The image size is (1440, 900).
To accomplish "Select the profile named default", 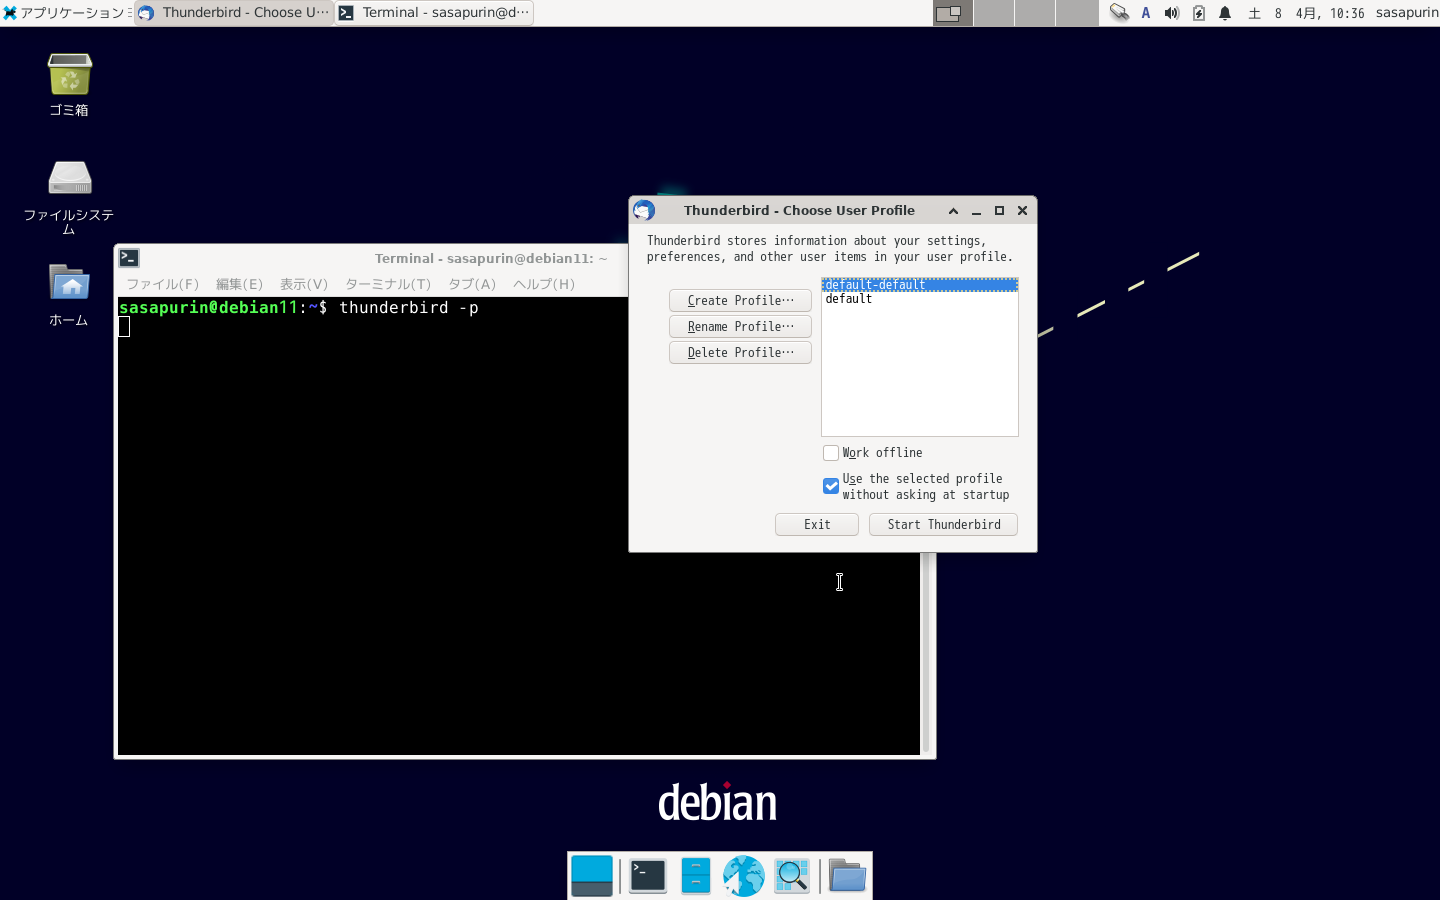I will (919, 299).
